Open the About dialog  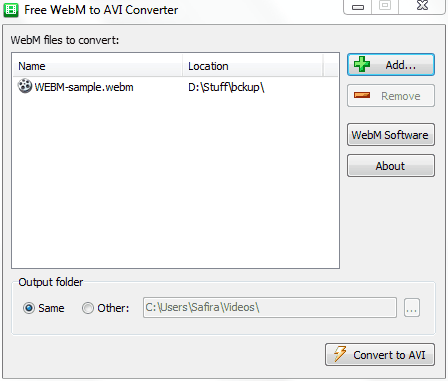click(x=391, y=166)
